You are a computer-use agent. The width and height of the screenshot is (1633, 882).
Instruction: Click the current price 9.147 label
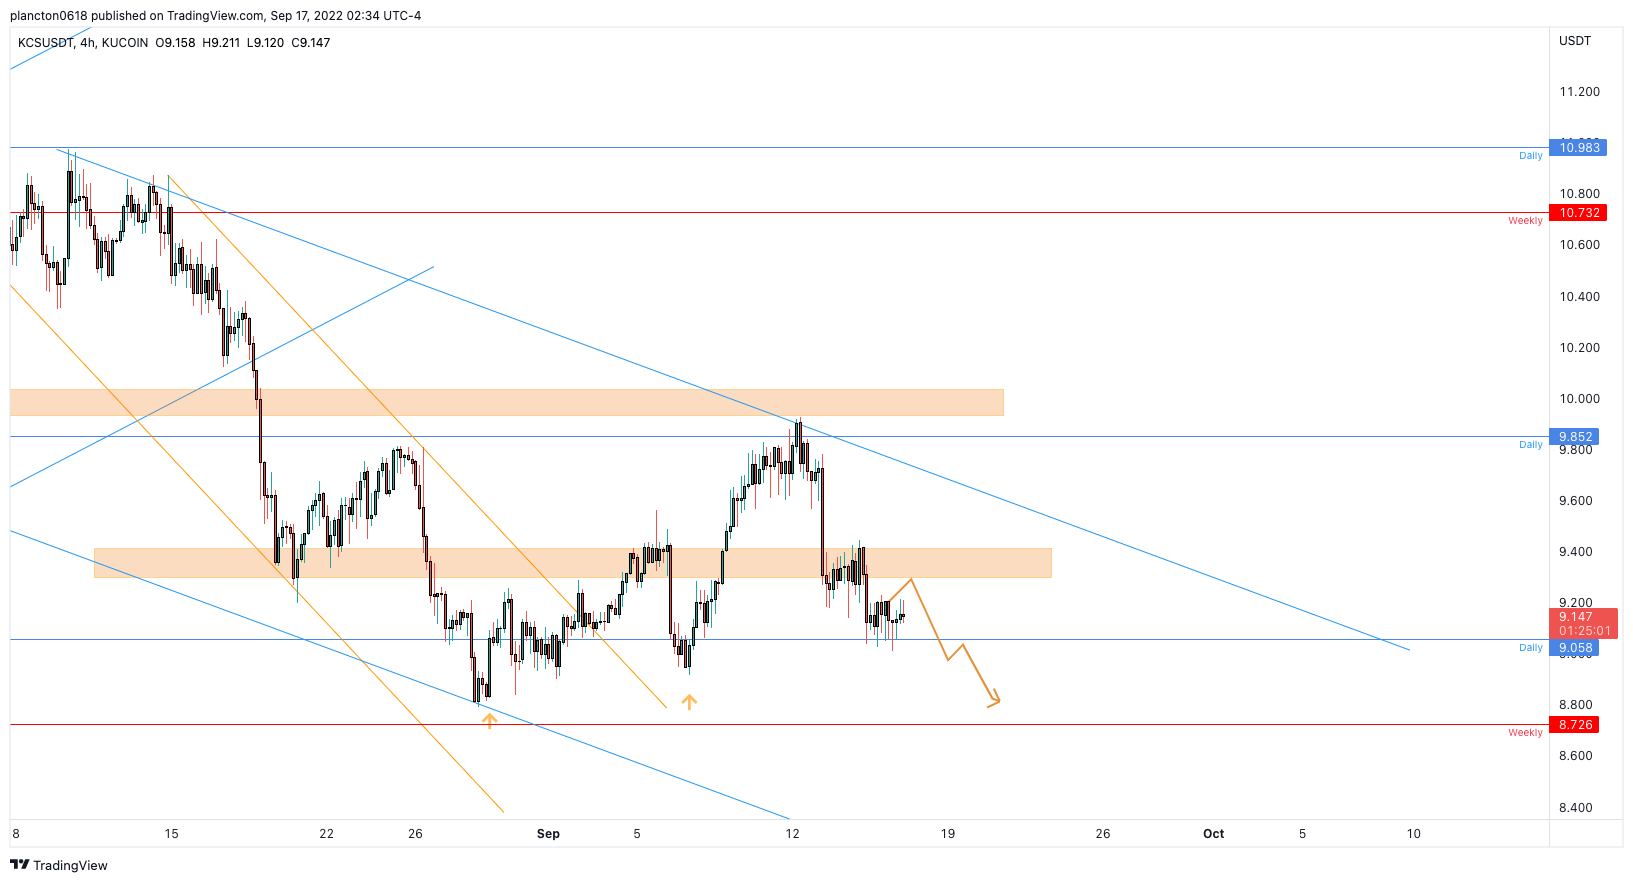click(1576, 617)
